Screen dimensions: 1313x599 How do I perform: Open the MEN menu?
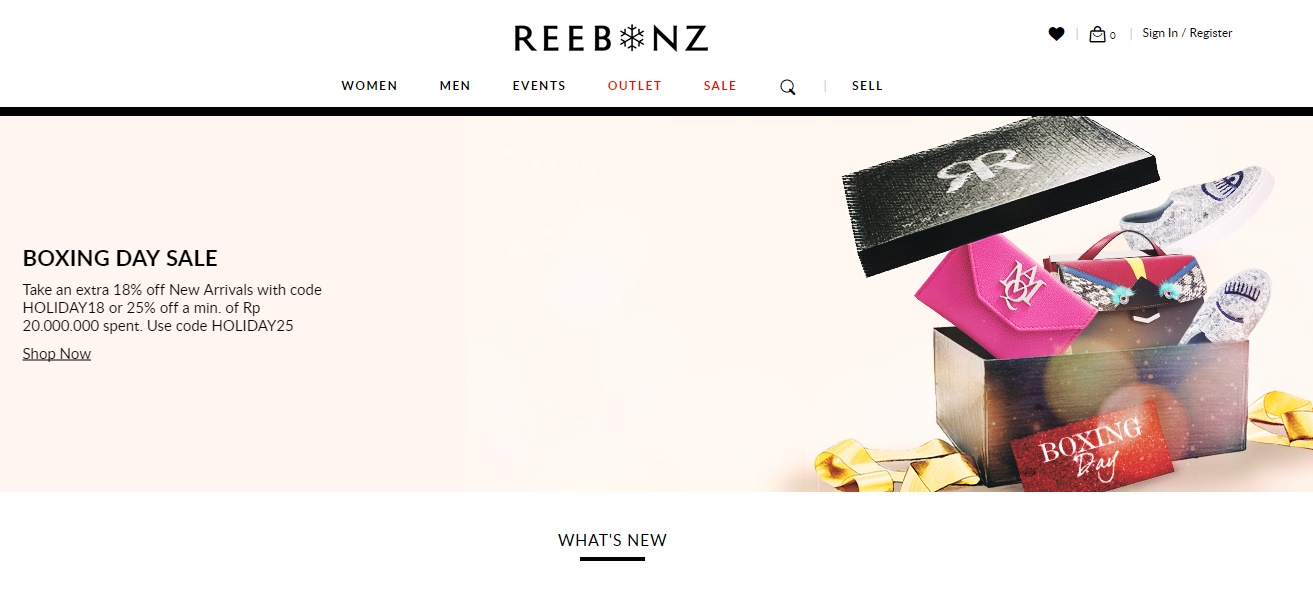coord(455,86)
